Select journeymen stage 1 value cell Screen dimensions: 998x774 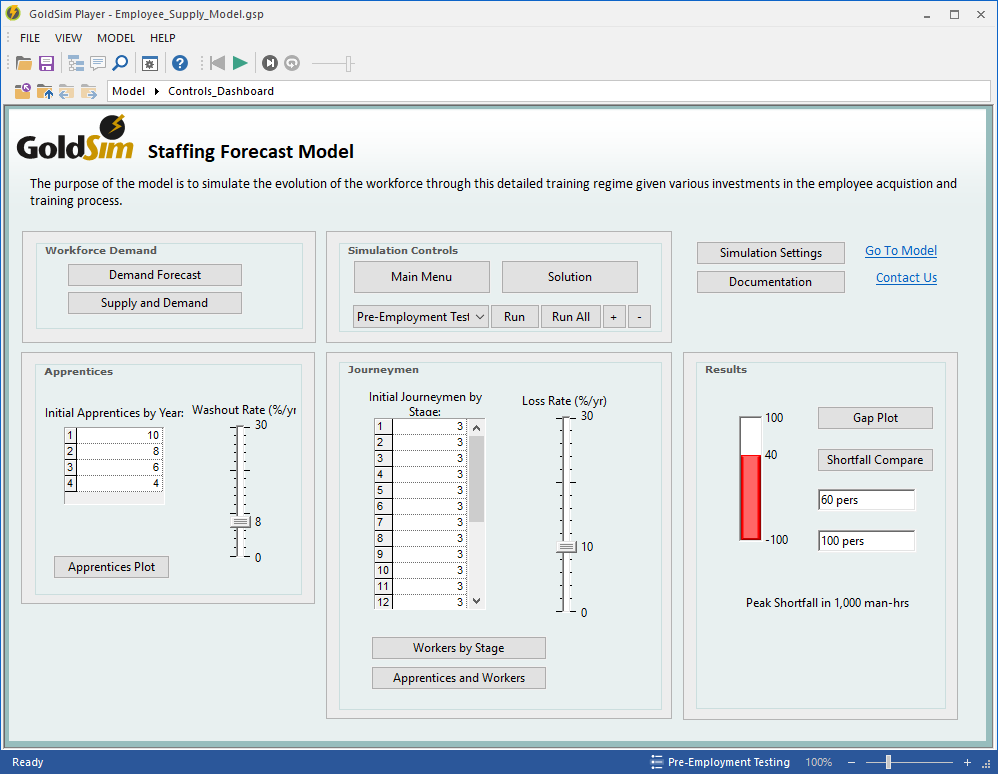click(x=429, y=426)
